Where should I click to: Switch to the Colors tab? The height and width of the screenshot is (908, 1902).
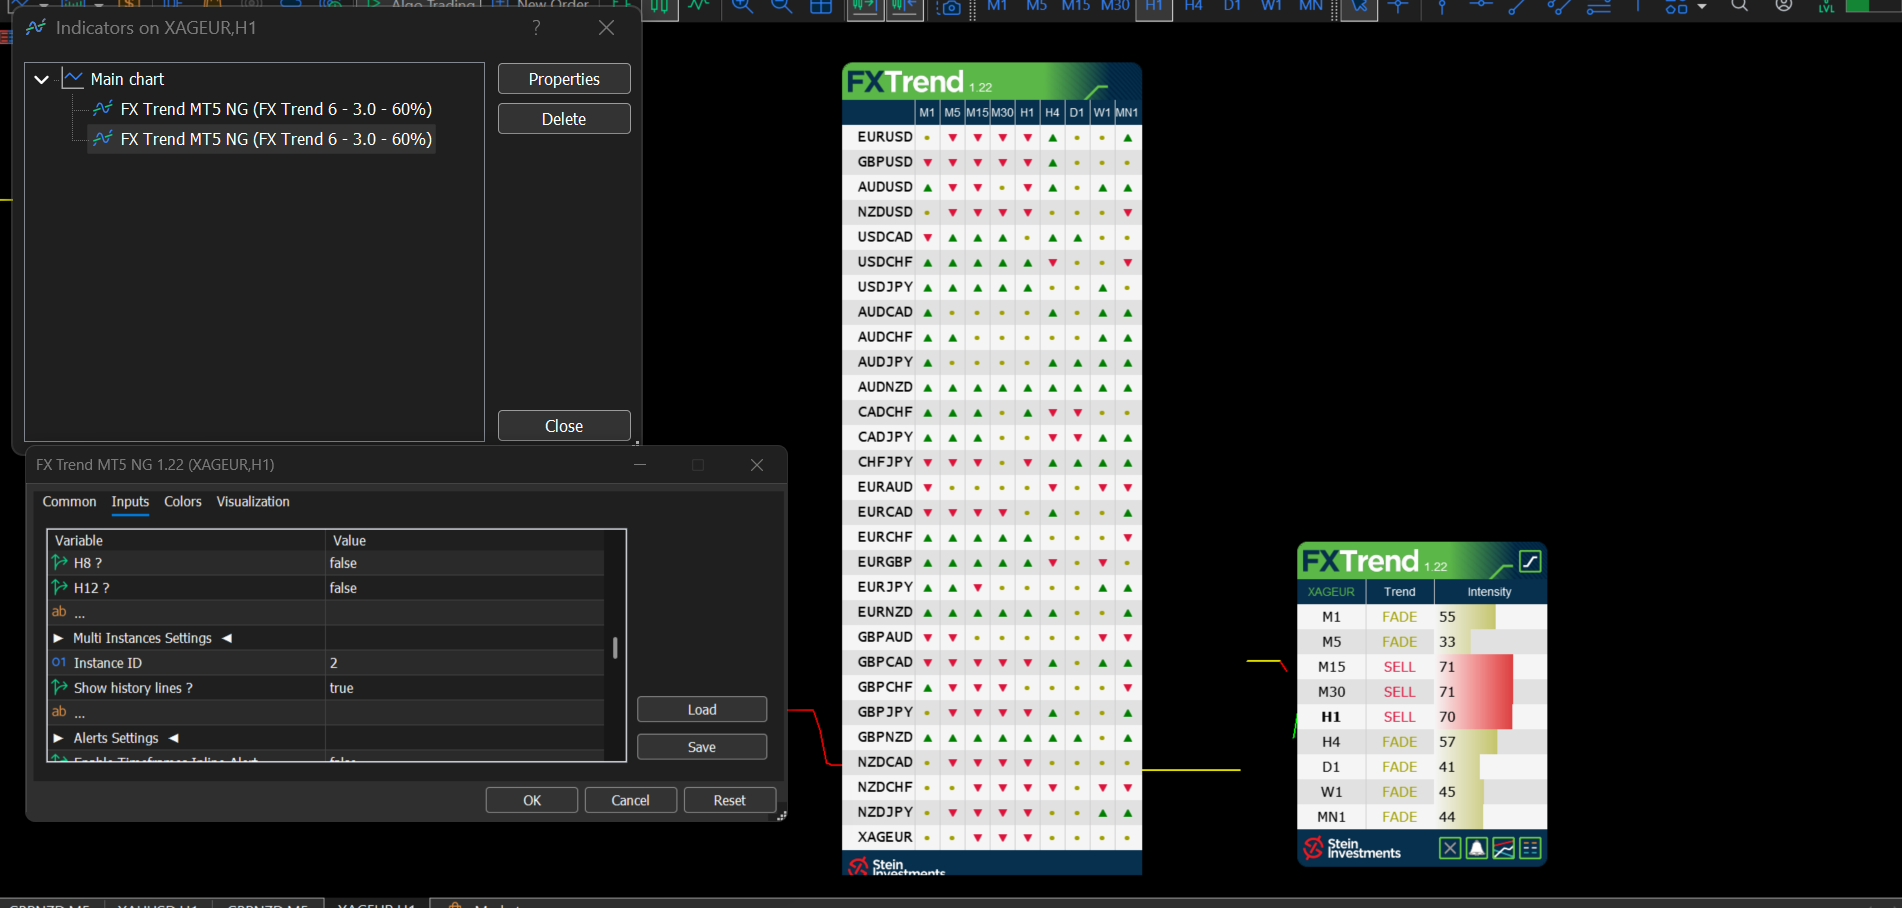tap(183, 502)
